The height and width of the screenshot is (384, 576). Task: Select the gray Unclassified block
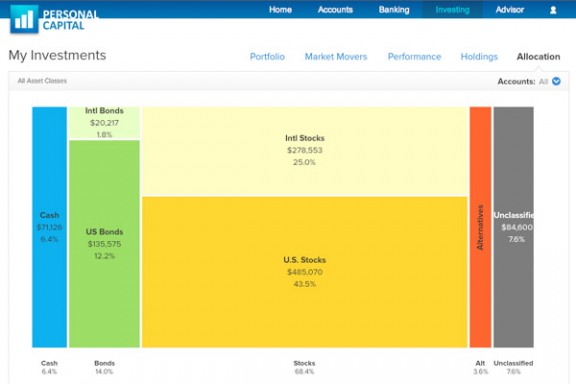(x=513, y=227)
